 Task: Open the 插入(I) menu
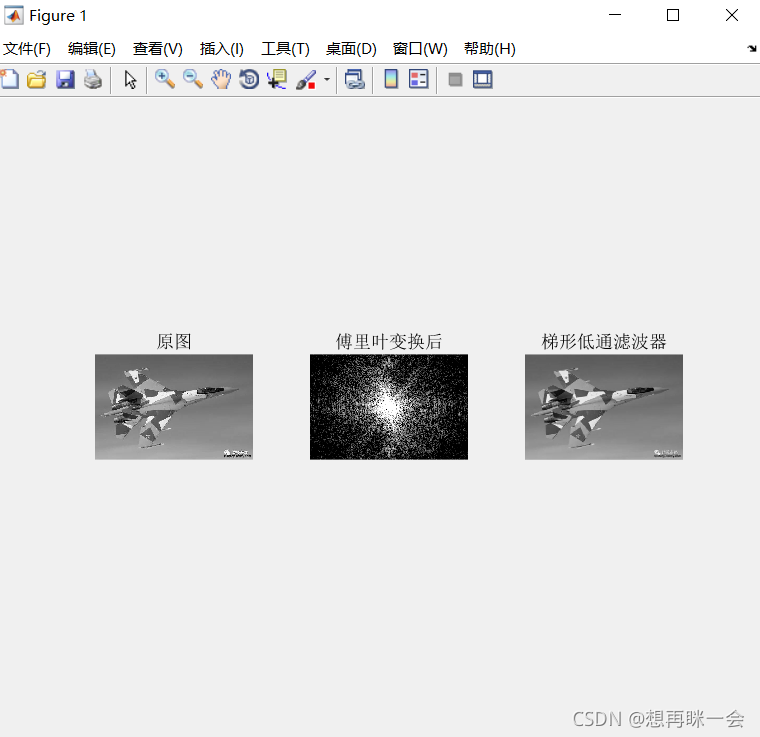222,49
